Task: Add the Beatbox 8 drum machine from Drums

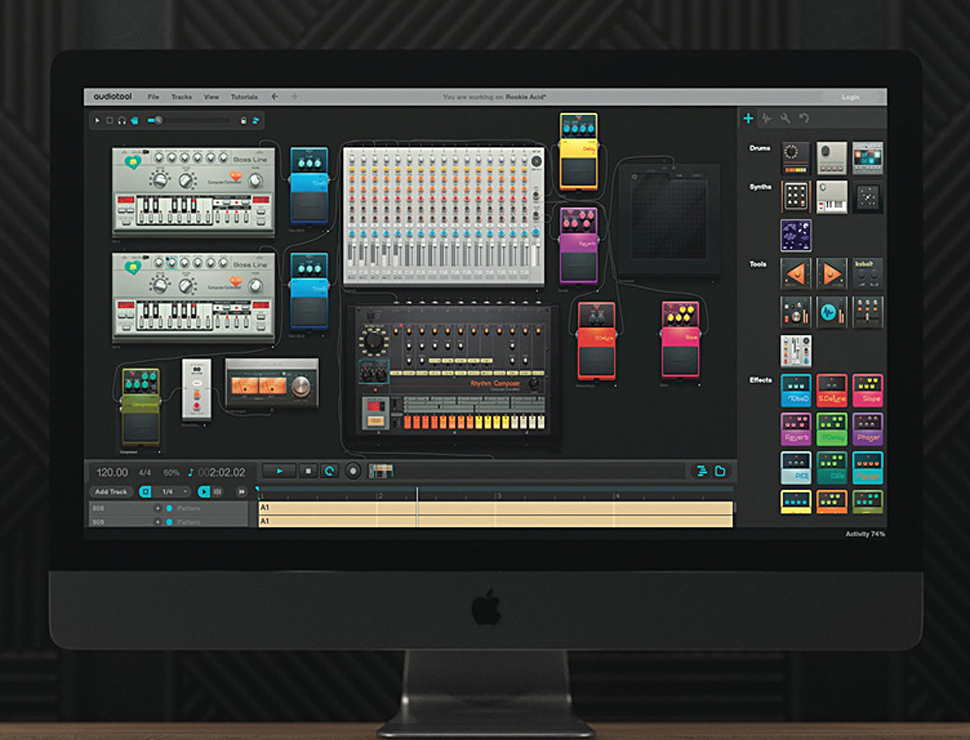Action: tap(796, 158)
